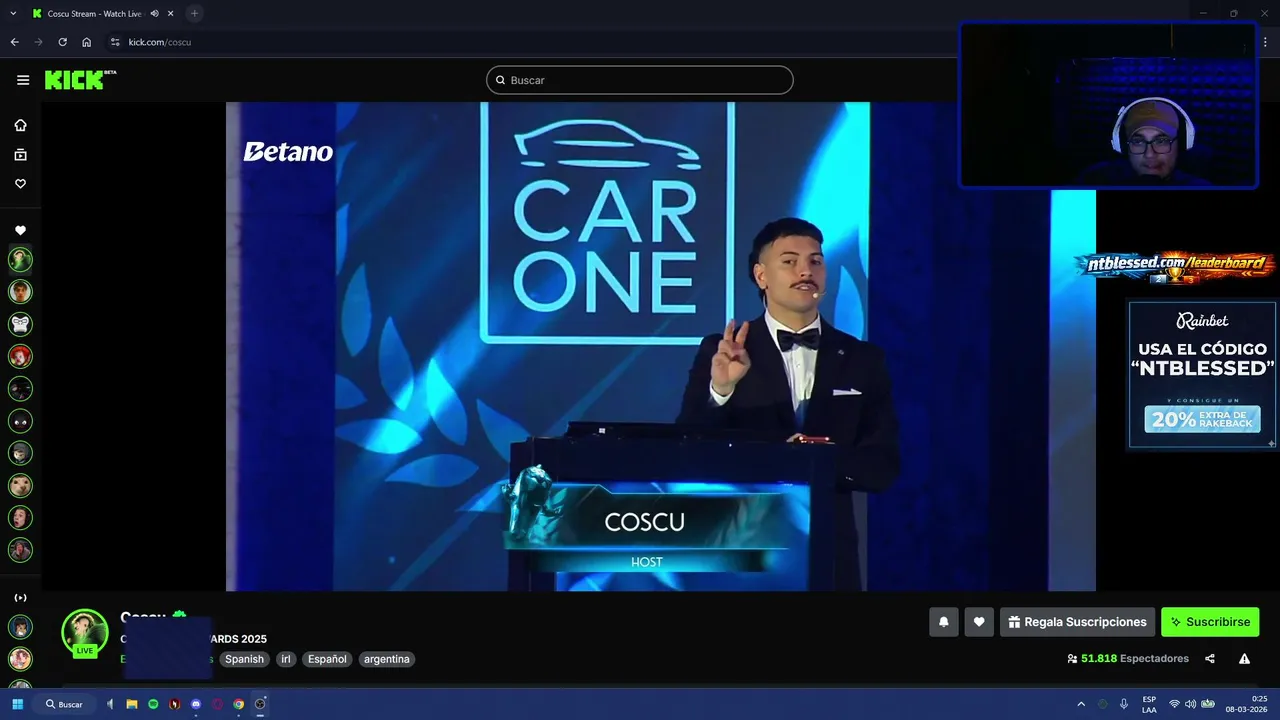Open Spotify from taskbar

153,704
